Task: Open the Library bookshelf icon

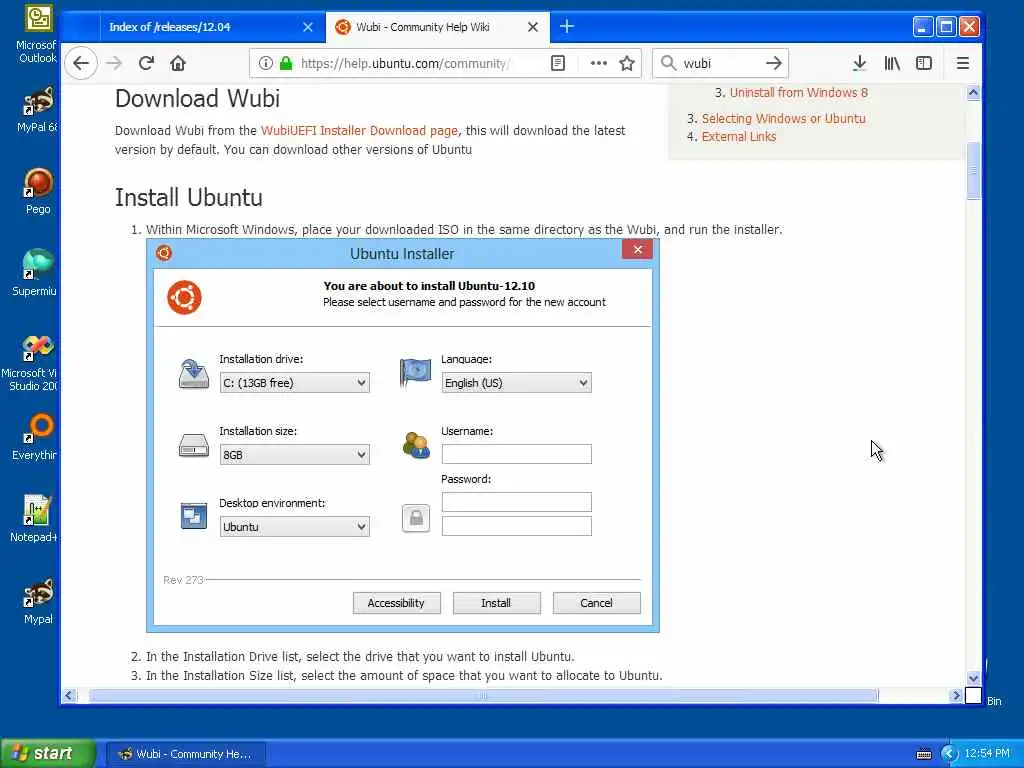Action: (x=892, y=63)
